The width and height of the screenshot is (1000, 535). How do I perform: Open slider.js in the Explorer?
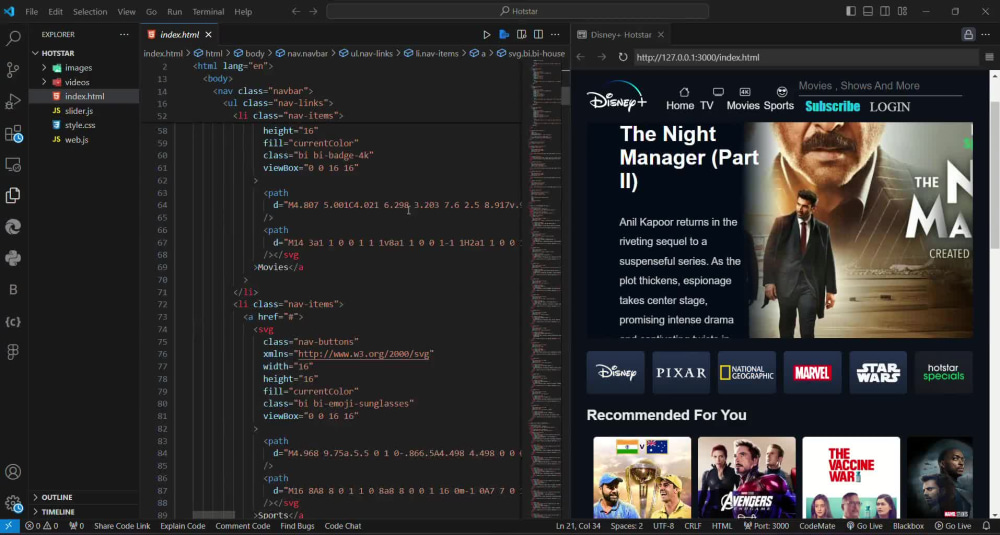(x=78, y=111)
